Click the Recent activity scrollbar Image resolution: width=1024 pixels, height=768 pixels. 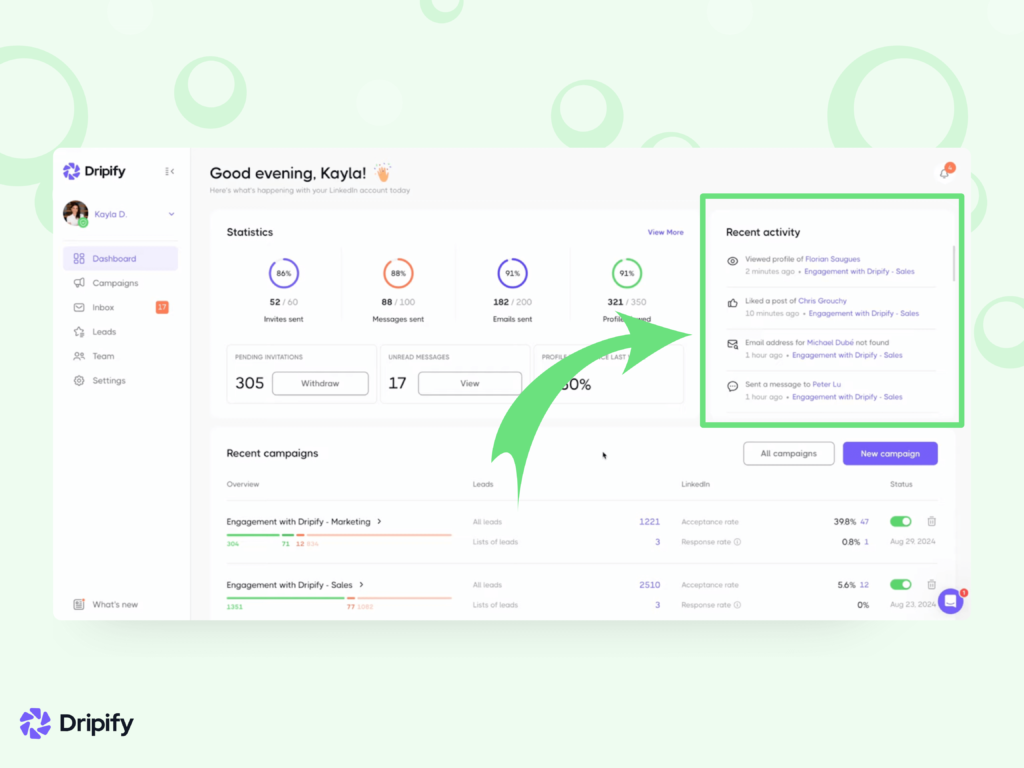954,262
